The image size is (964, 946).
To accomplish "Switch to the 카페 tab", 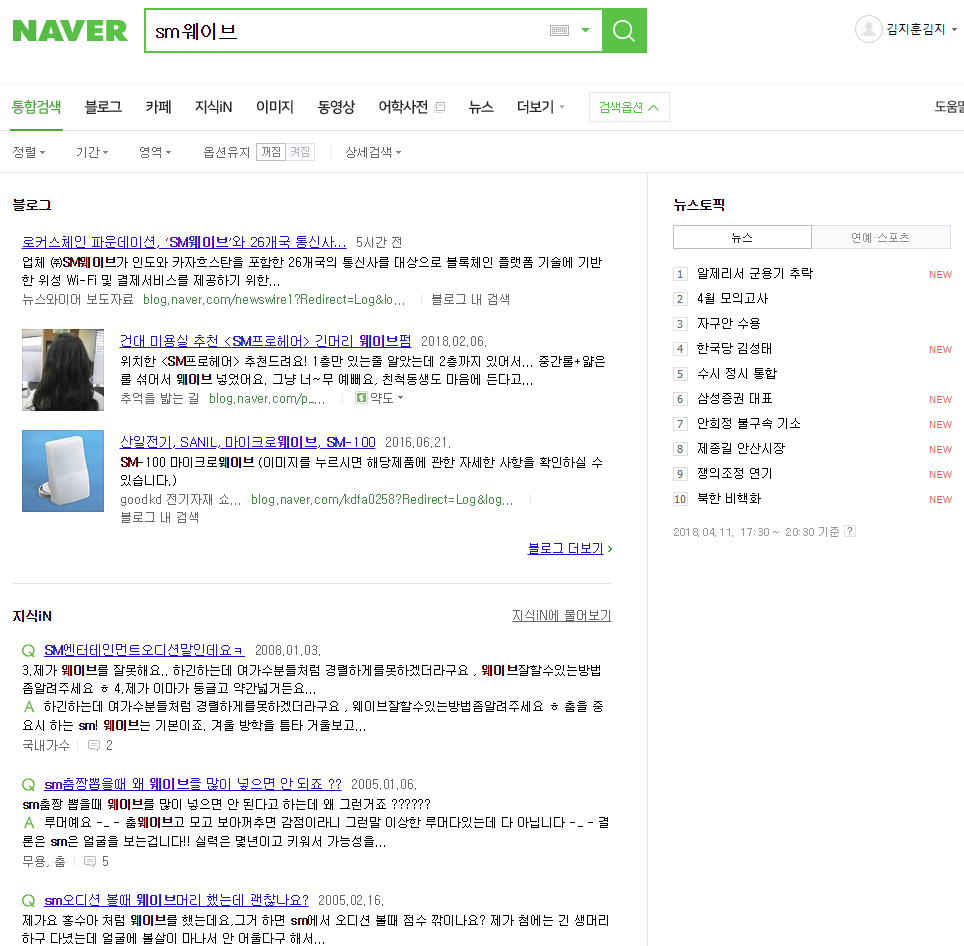I will pos(158,107).
